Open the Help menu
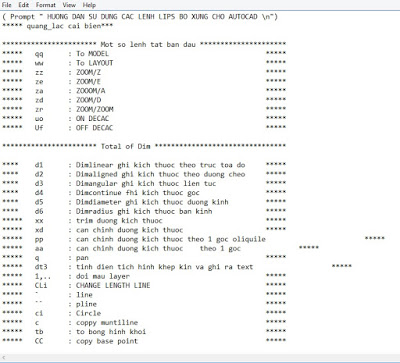The width and height of the screenshot is (400, 363). pos(89,5)
